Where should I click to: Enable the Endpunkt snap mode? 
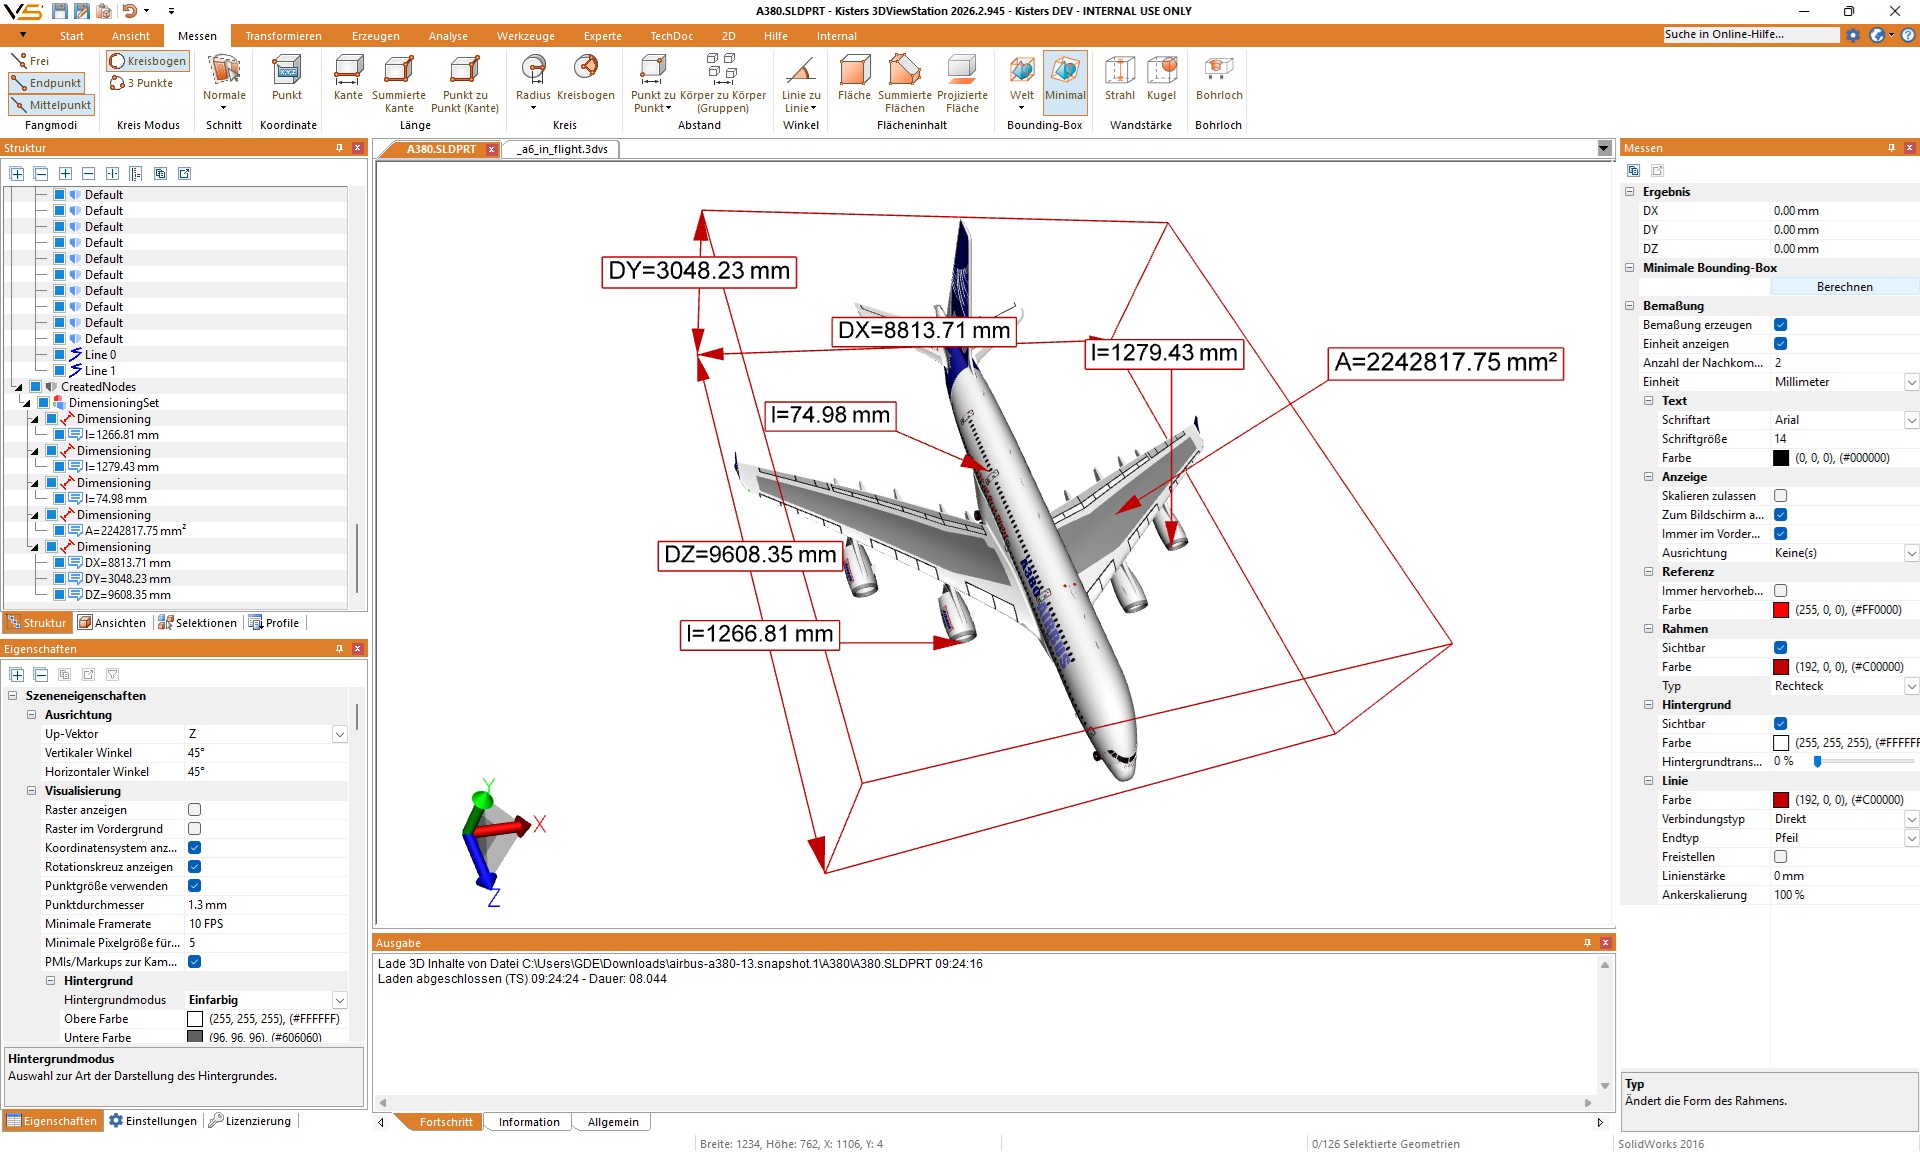click(x=47, y=83)
